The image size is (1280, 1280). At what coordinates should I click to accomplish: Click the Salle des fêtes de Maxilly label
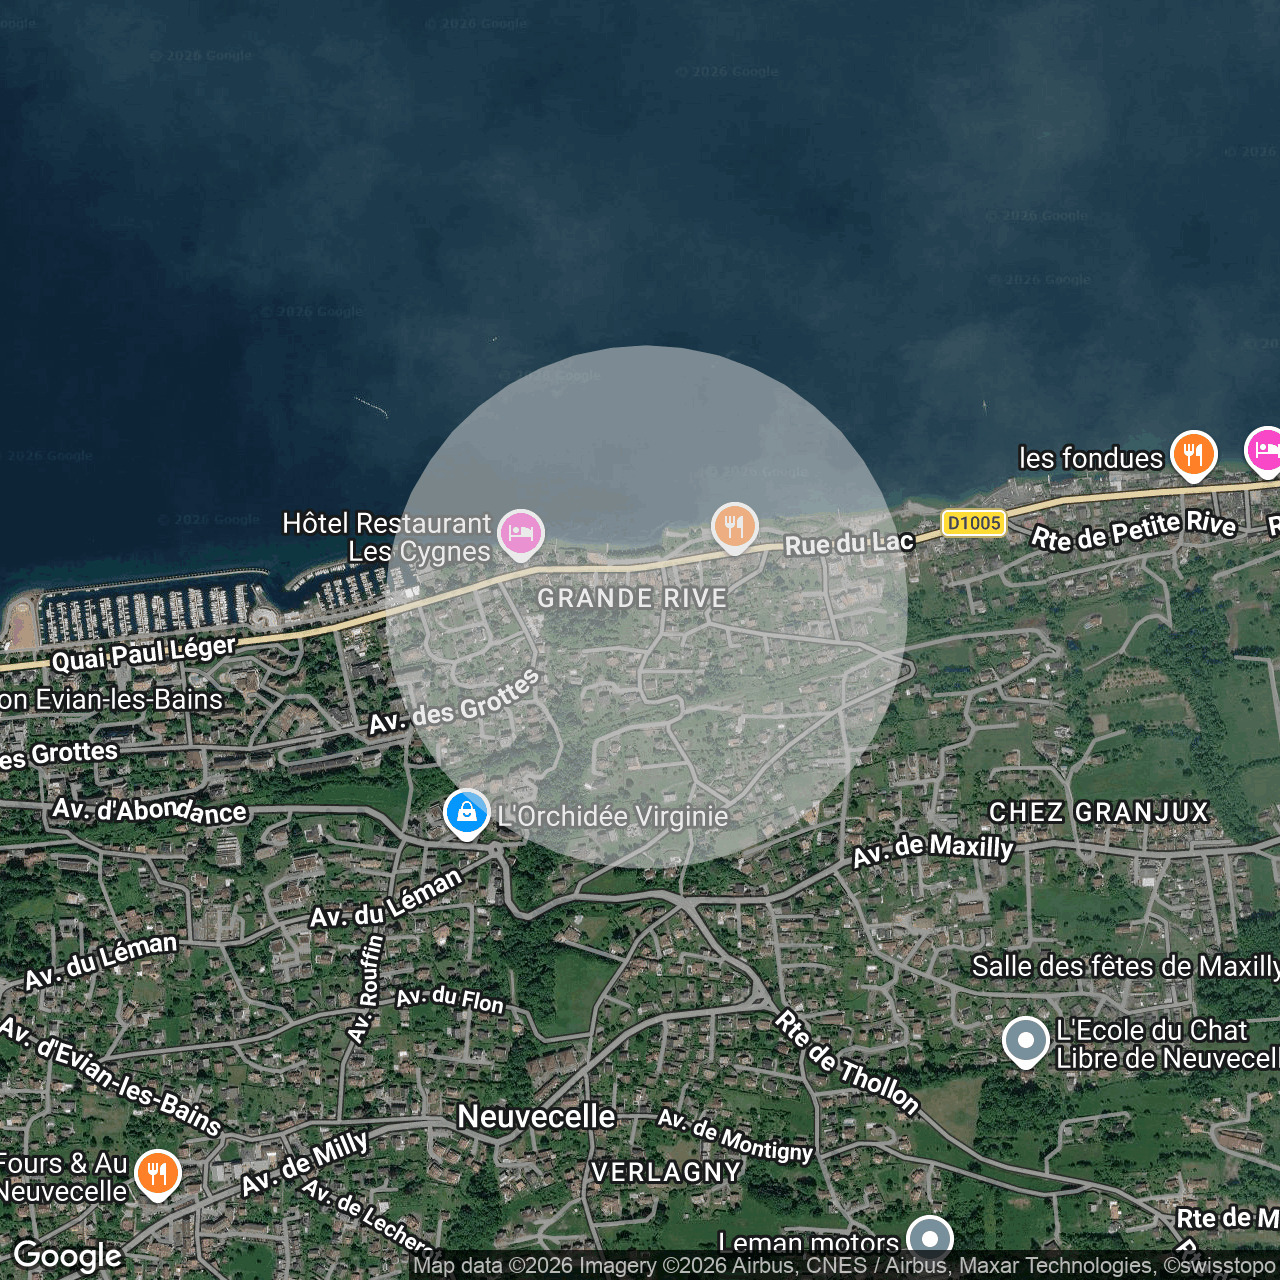coord(1126,966)
